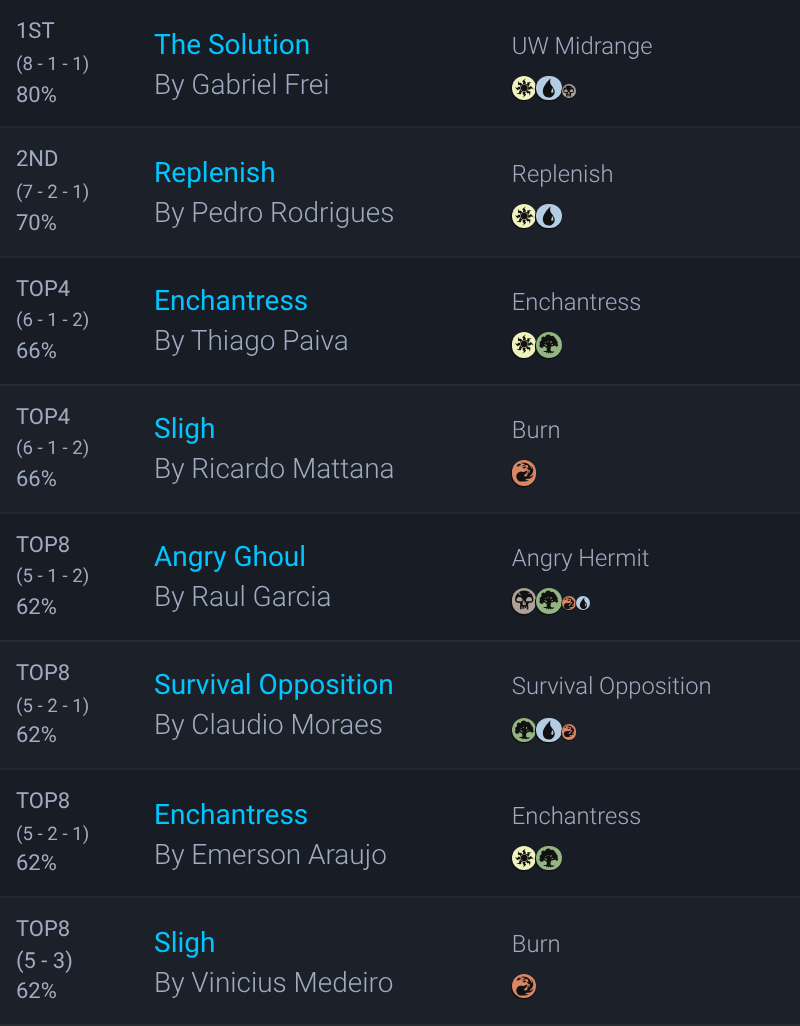This screenshot has width=800, height=1026.
Task: Click the red mana icon on Vinicius Medeiro's Sligh
Action: tap(524, 986)
